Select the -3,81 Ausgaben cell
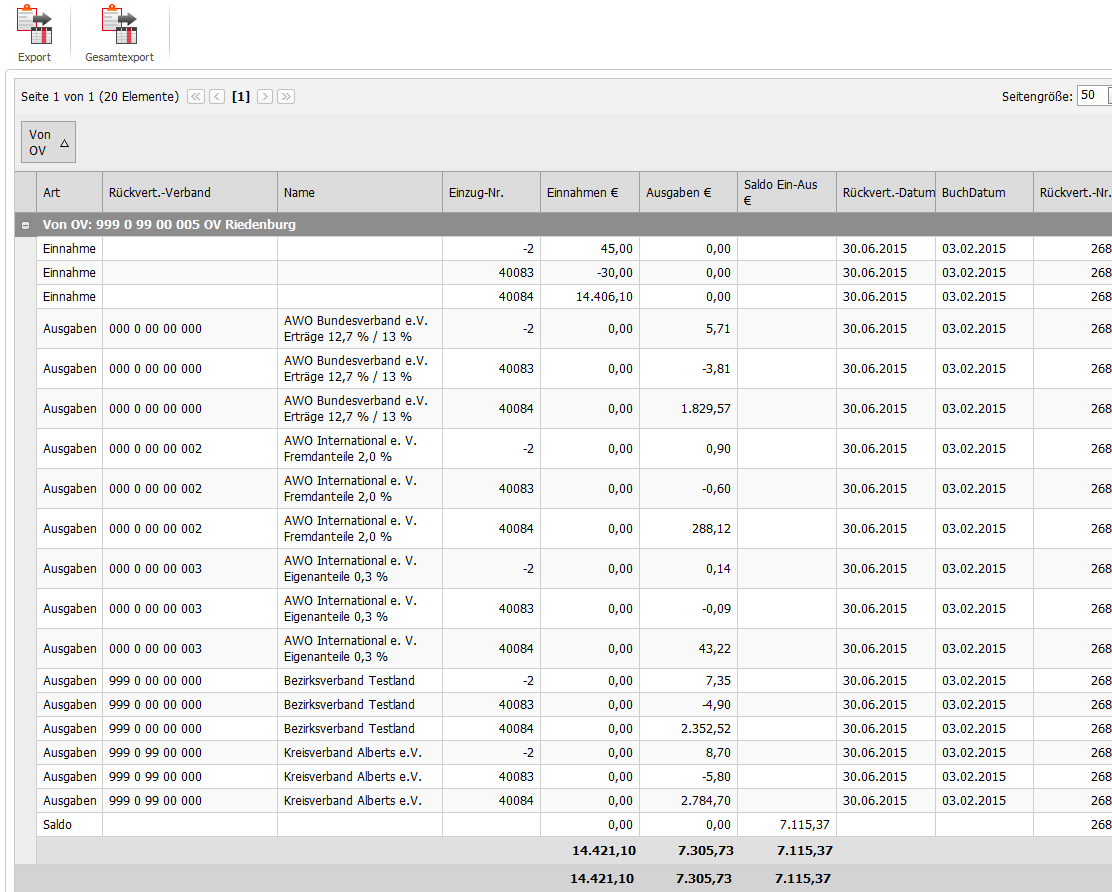This screenshot has width=1112, height=892. (x=689, y=369)
